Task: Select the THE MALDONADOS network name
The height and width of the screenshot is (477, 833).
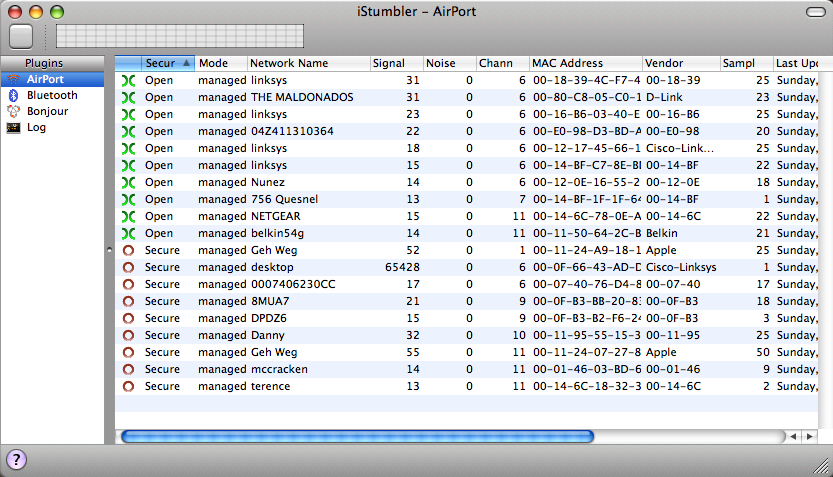Action: click(x=302, y=97)
